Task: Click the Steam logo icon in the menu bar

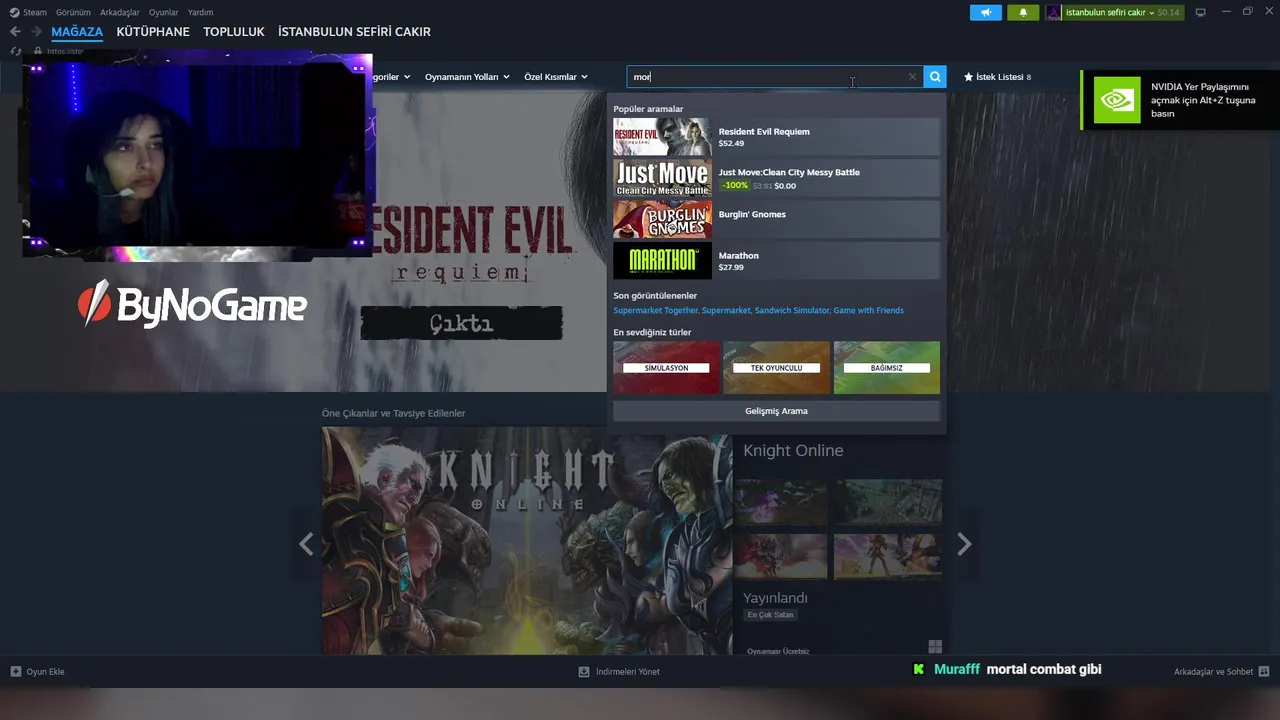Action: coord(14,12)
